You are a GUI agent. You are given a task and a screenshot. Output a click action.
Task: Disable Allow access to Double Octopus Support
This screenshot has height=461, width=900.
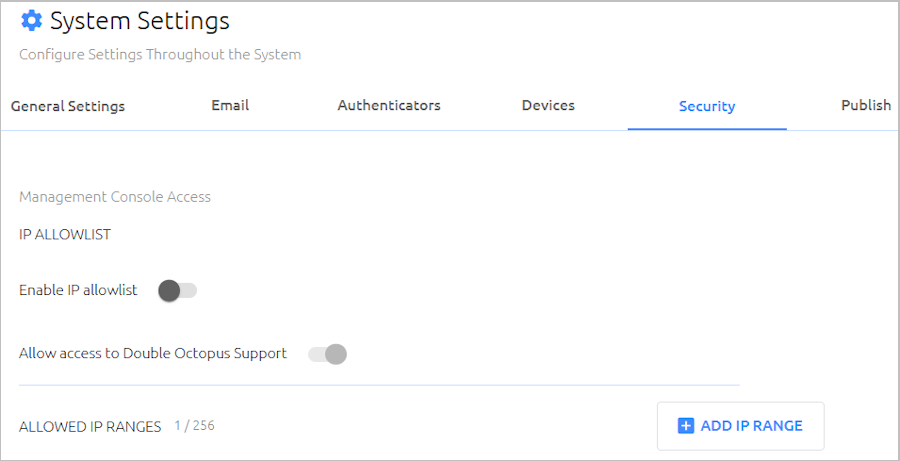click(327, 354)
